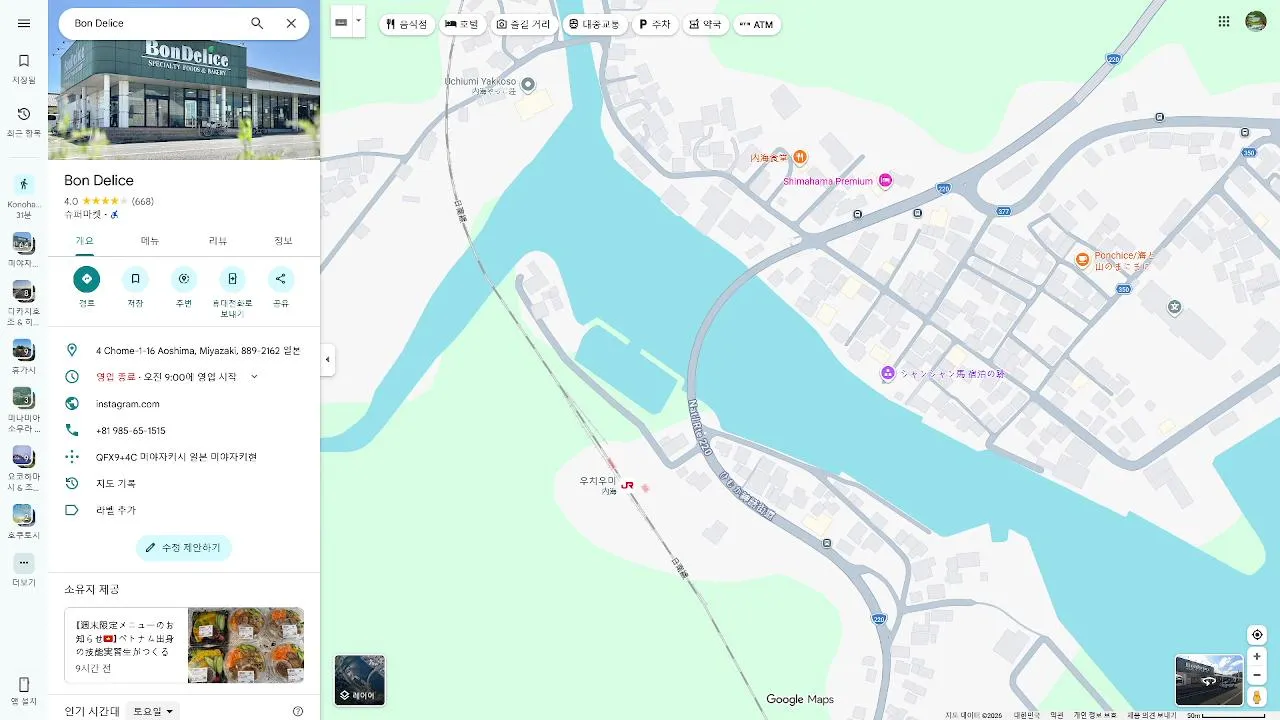Switch to About (정보) tab
Screen dimensions: 1280x720
(x=284, y=241)
